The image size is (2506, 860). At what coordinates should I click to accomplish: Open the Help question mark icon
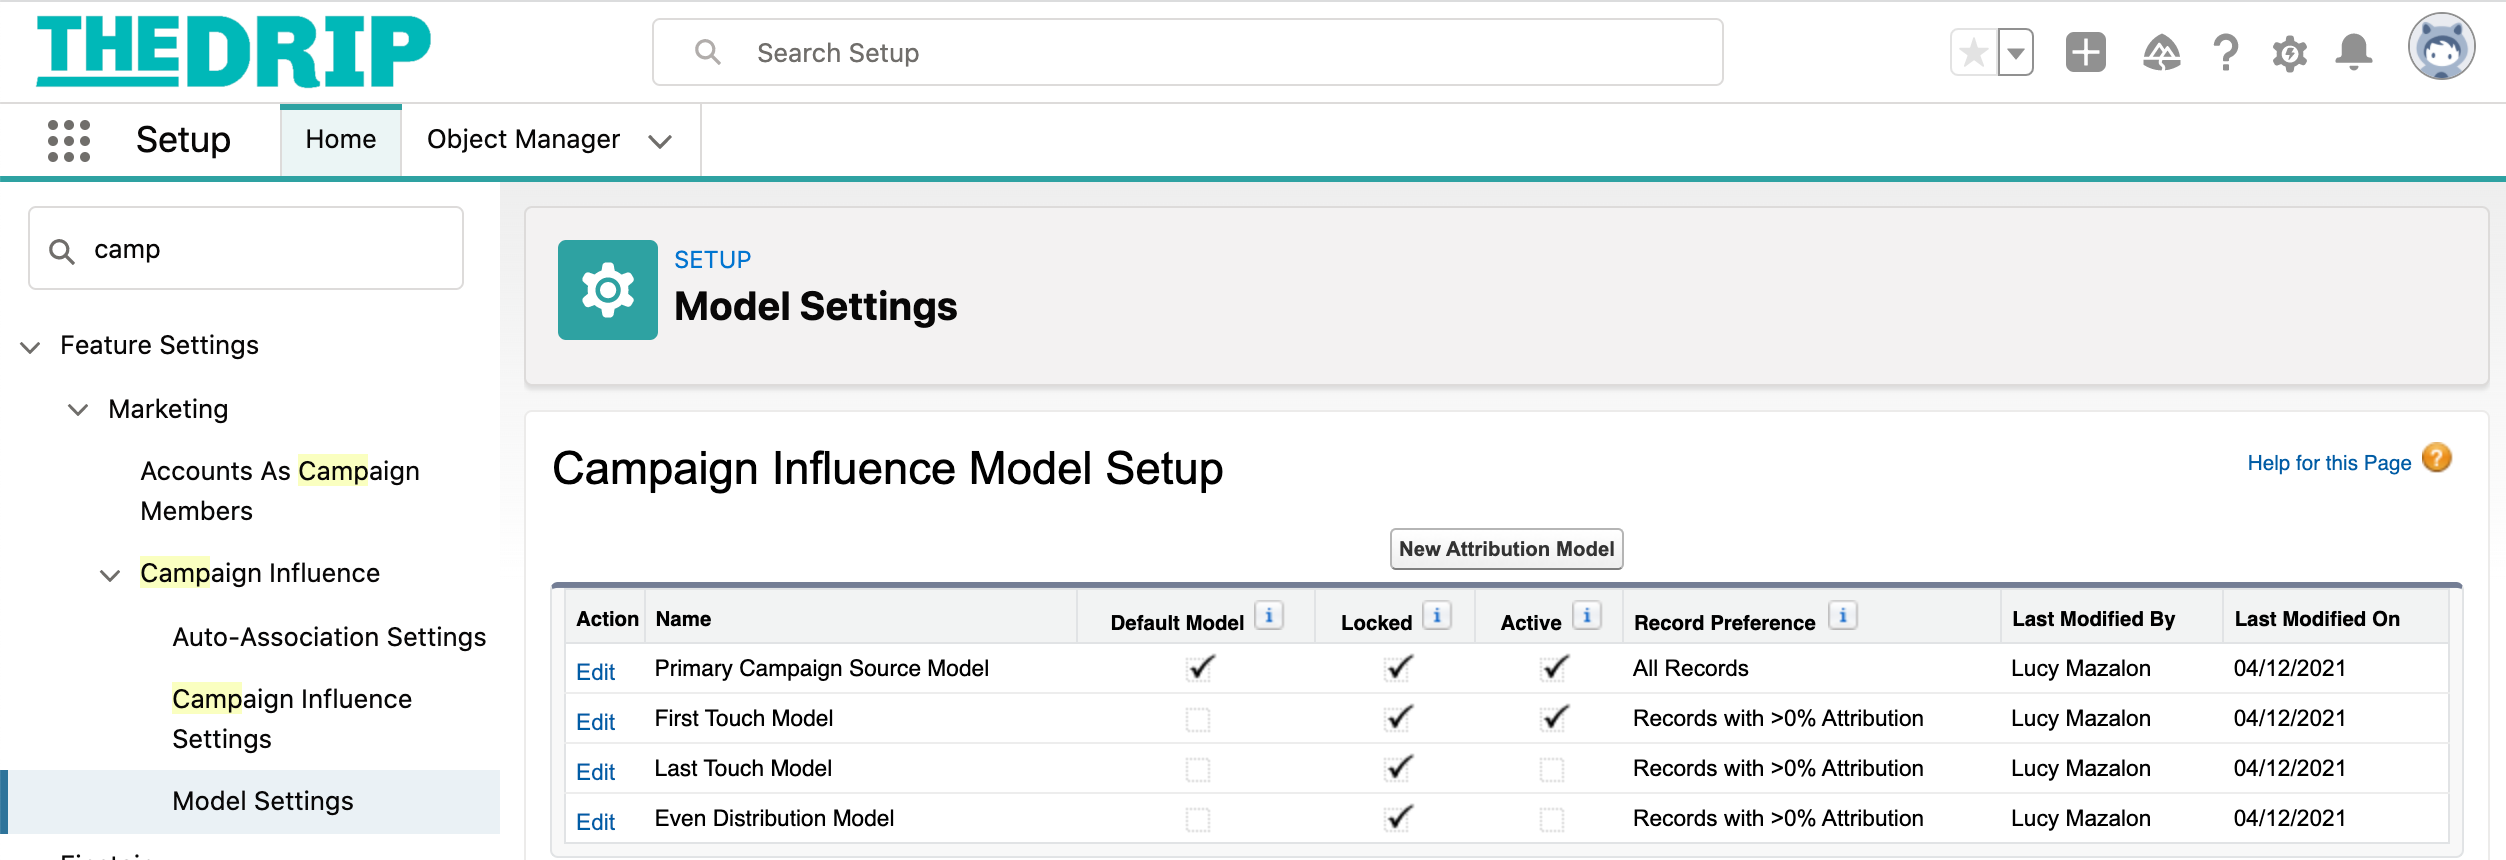pyautogui.click(x=2226, y=53)
